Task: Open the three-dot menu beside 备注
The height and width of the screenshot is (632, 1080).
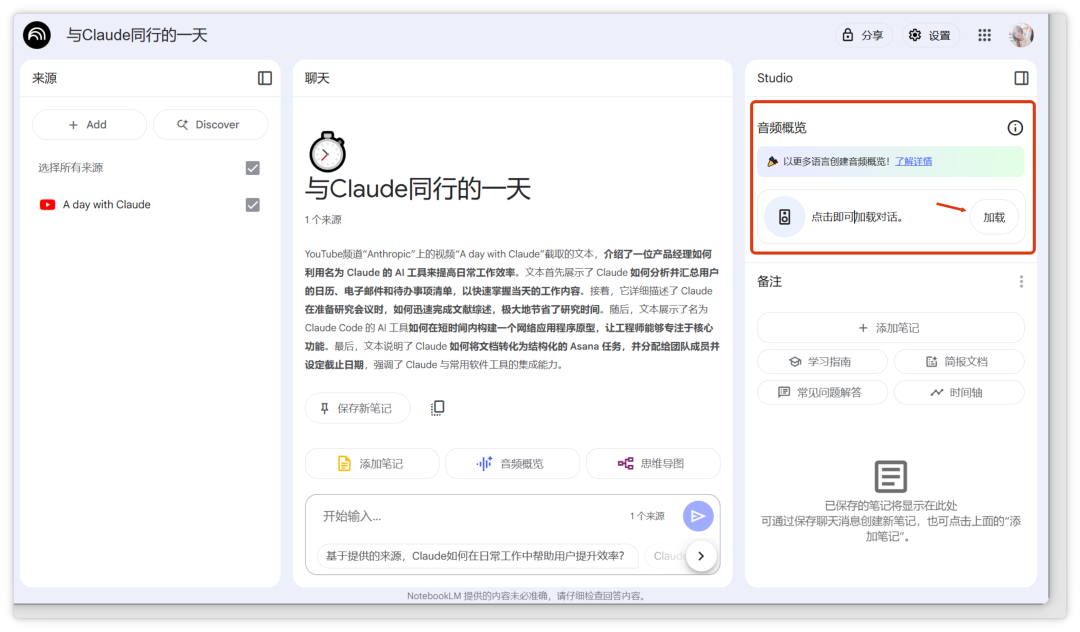Action: click(x=1021, y=282)
